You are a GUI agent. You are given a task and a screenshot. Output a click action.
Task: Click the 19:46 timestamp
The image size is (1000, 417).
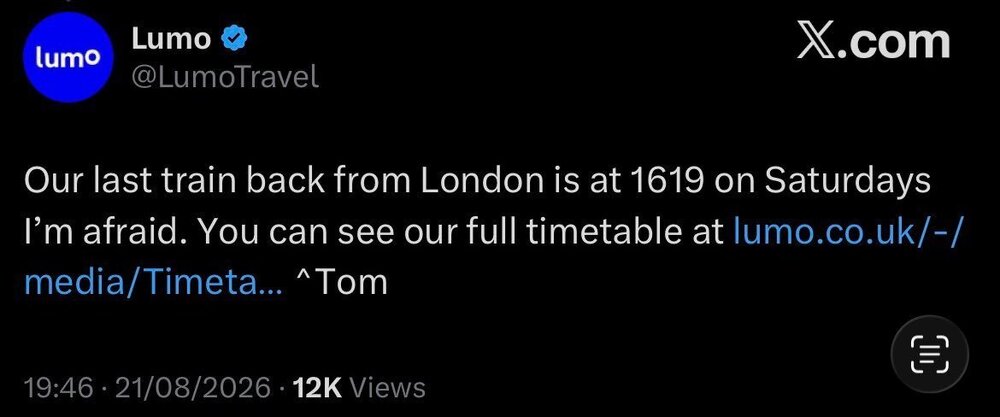tap(59, 387)
